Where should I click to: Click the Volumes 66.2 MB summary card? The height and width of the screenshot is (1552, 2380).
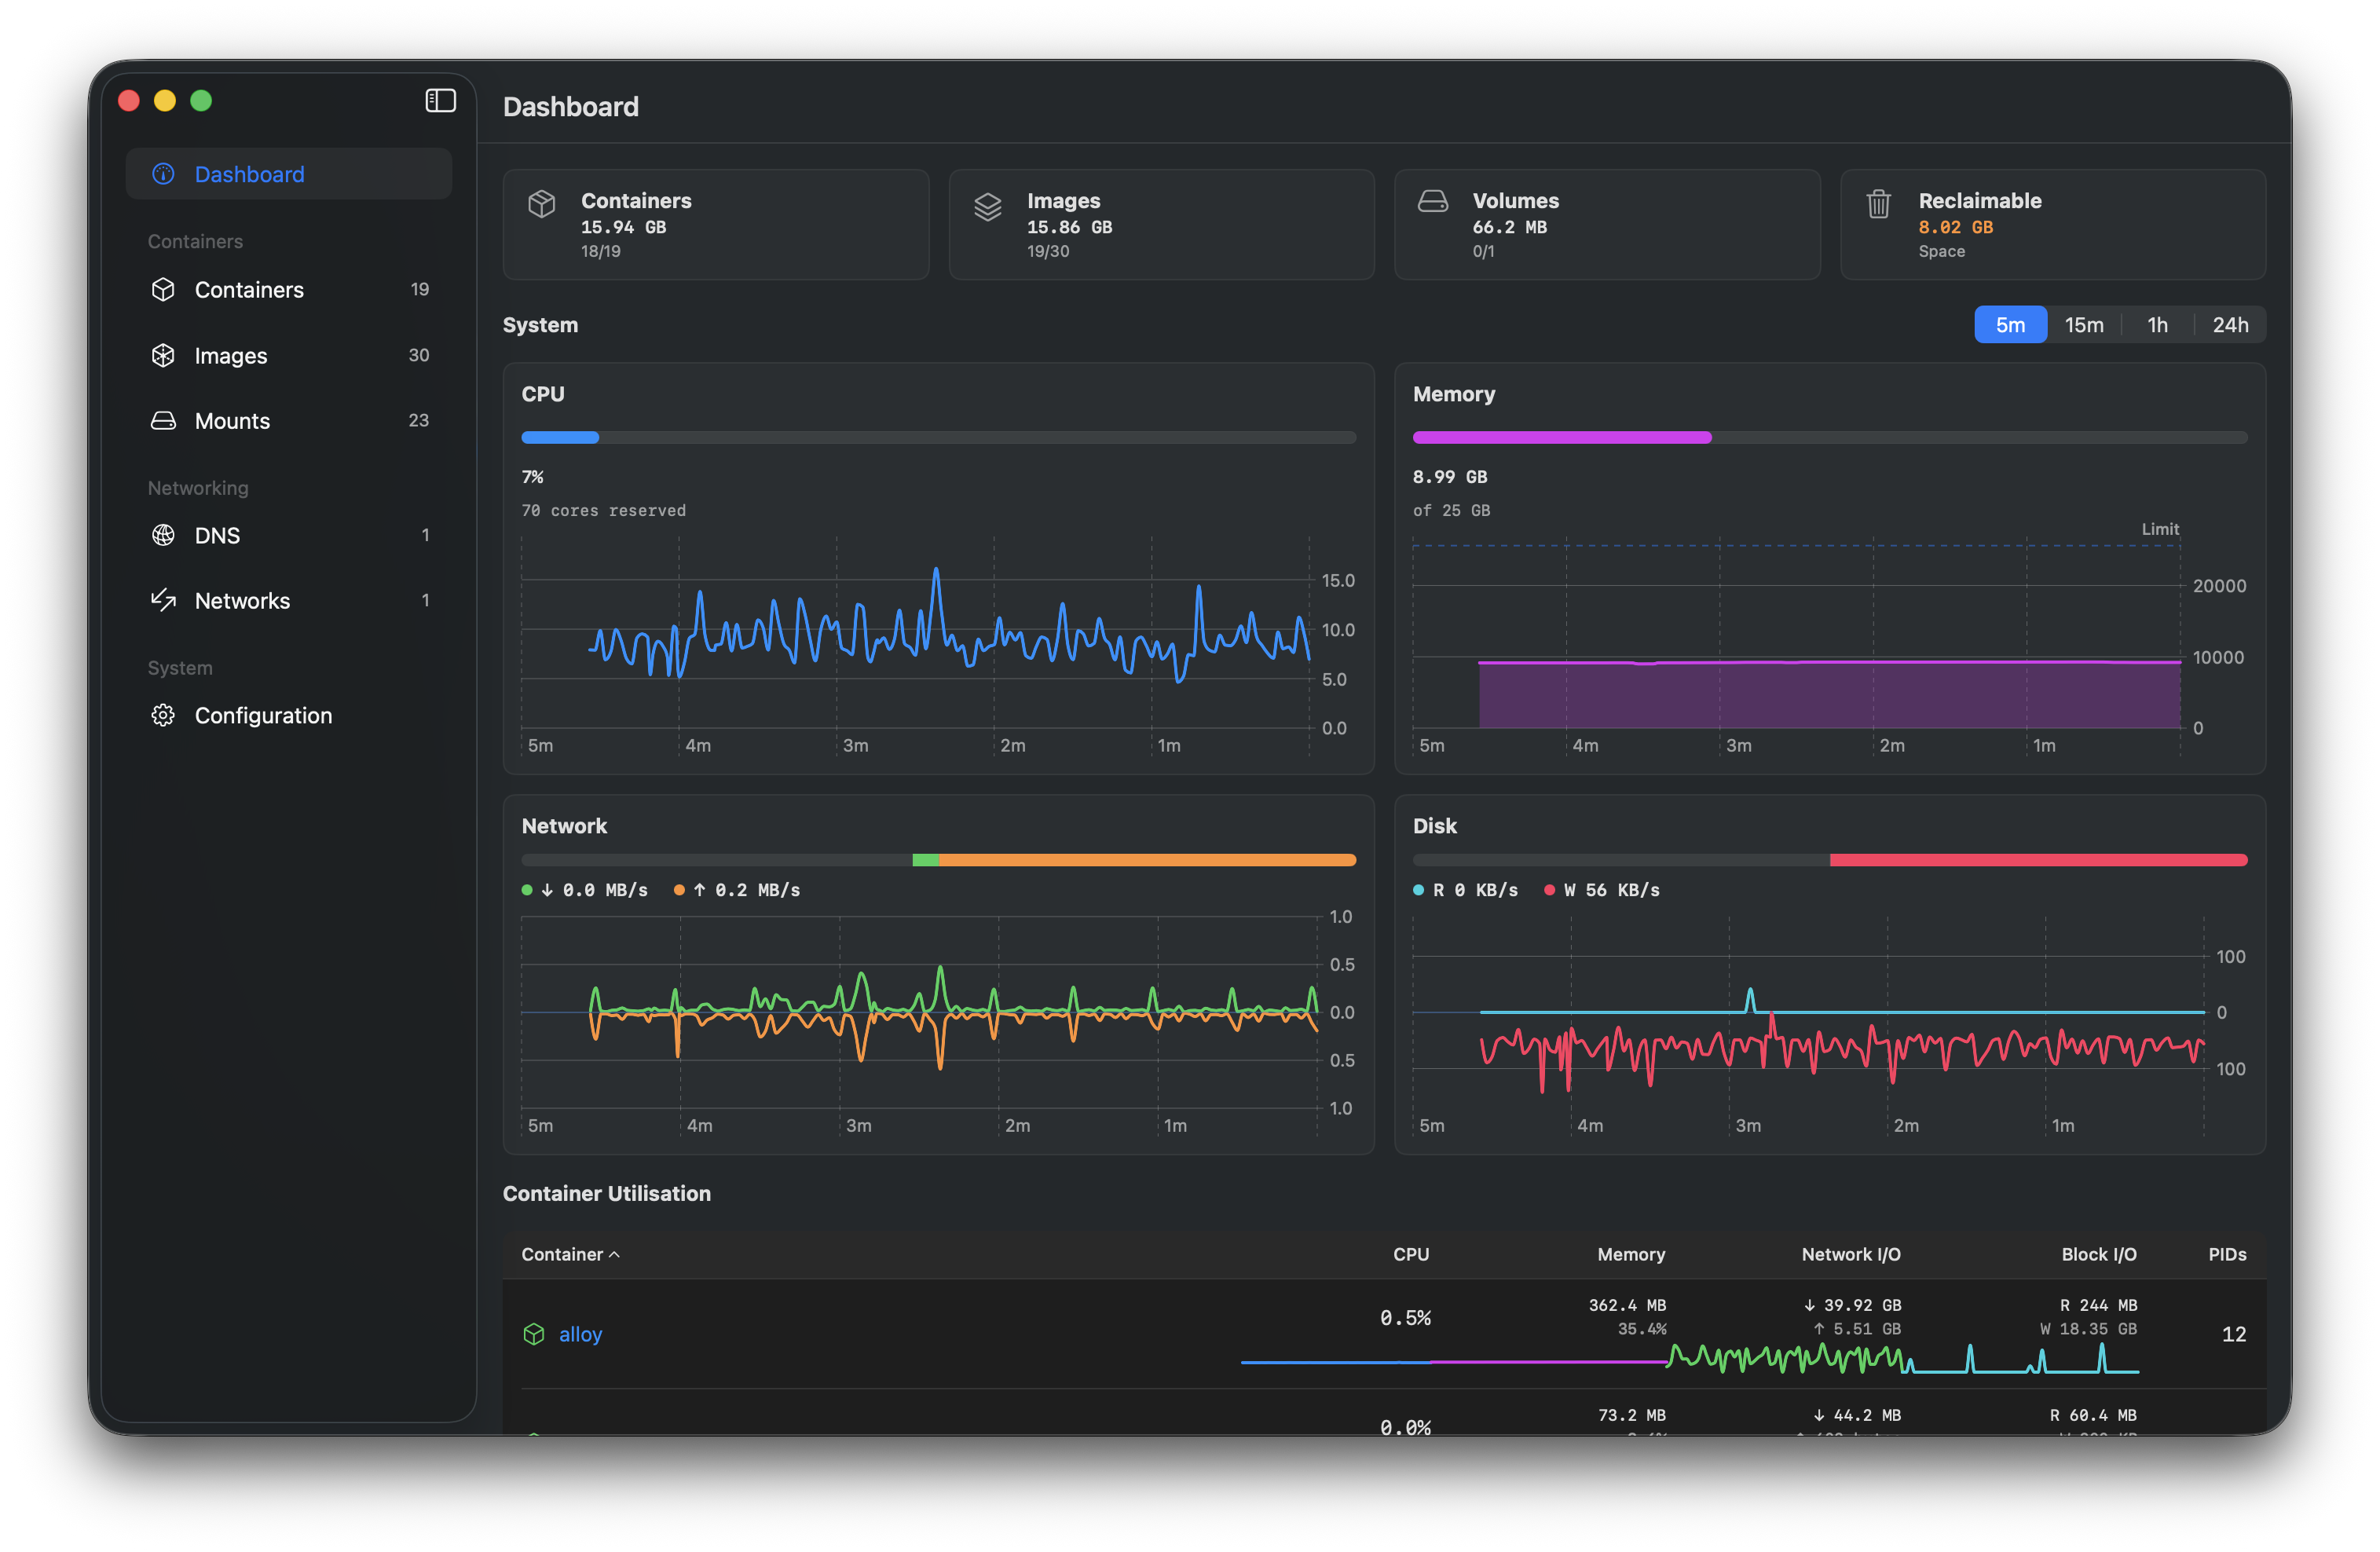(x=1607, y=224)
